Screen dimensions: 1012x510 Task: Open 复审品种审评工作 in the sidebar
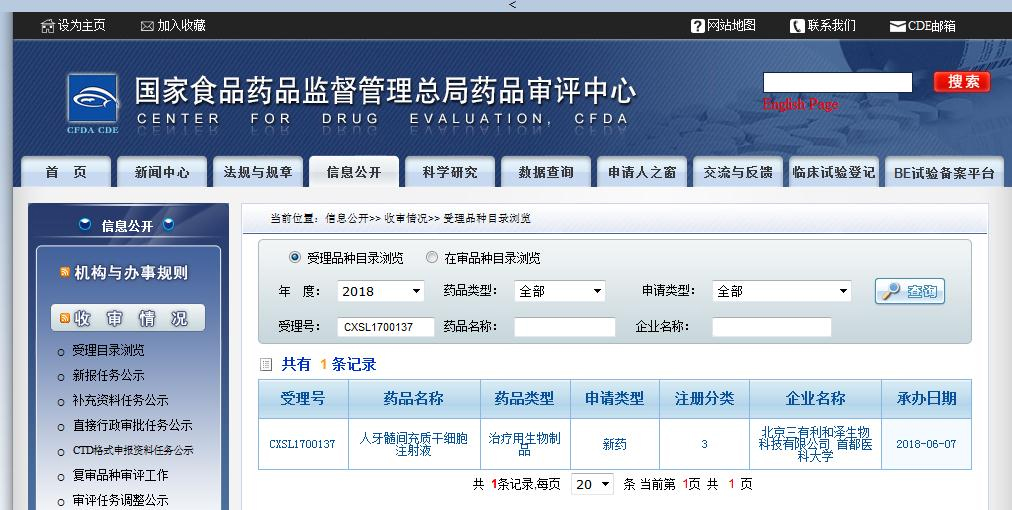click(120, 475)
